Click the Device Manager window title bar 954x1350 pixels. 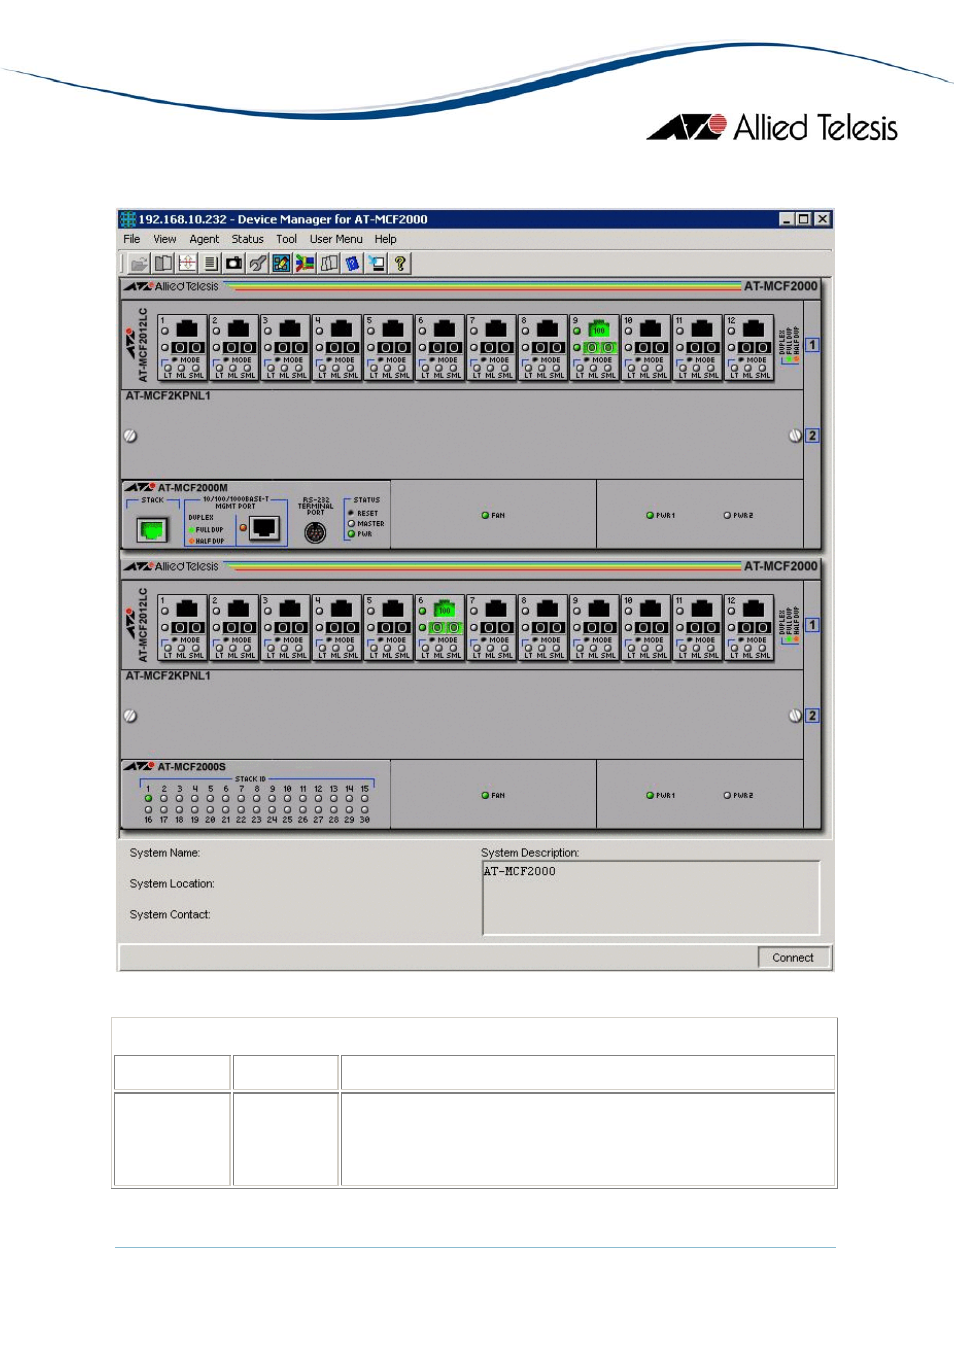[x=475, y=219]
